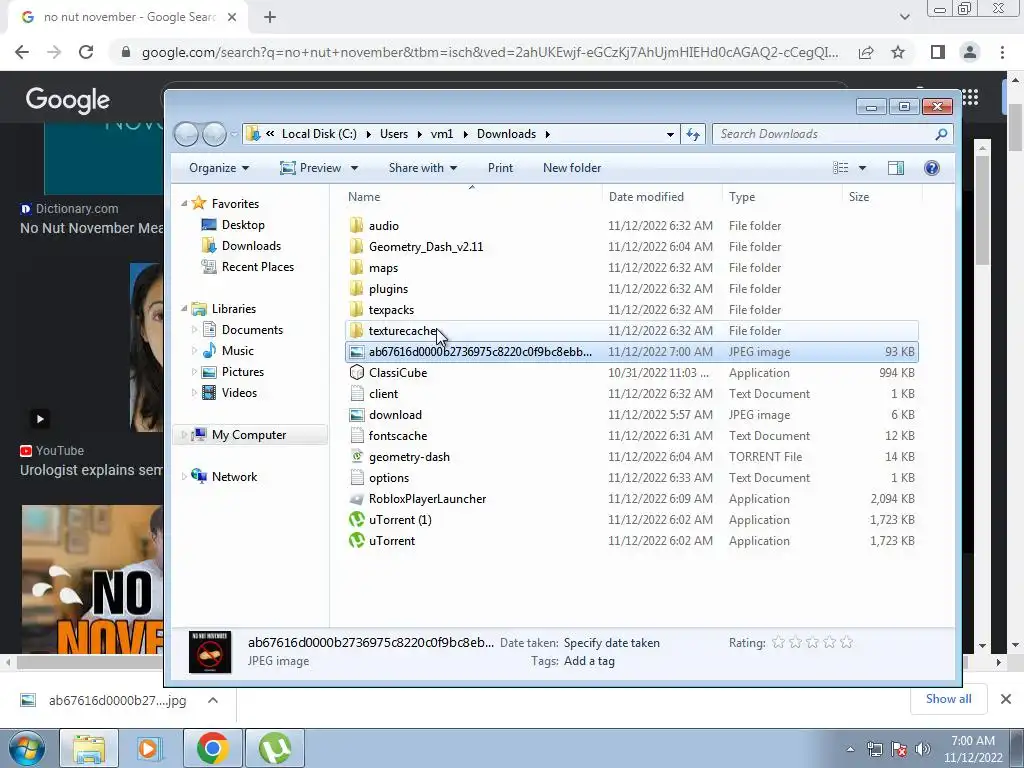Click Chrome share page icon
The width and height of the screenshot is (1024, 768).
point(866,52)
